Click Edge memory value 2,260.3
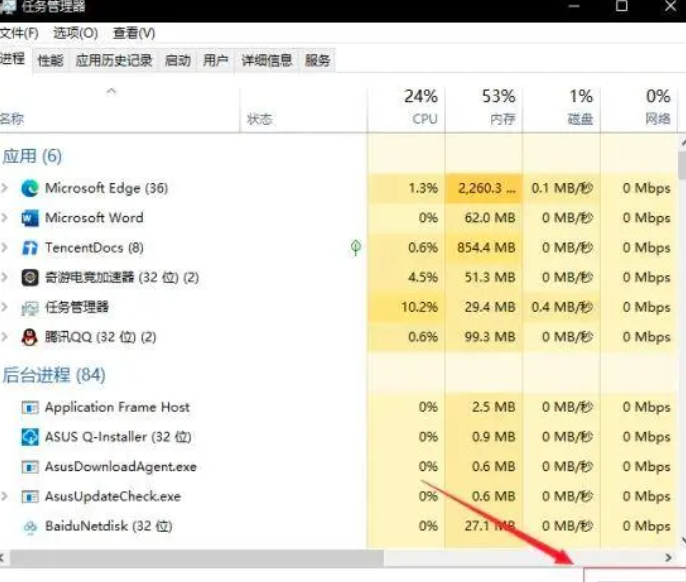 (x=484, y=188)
